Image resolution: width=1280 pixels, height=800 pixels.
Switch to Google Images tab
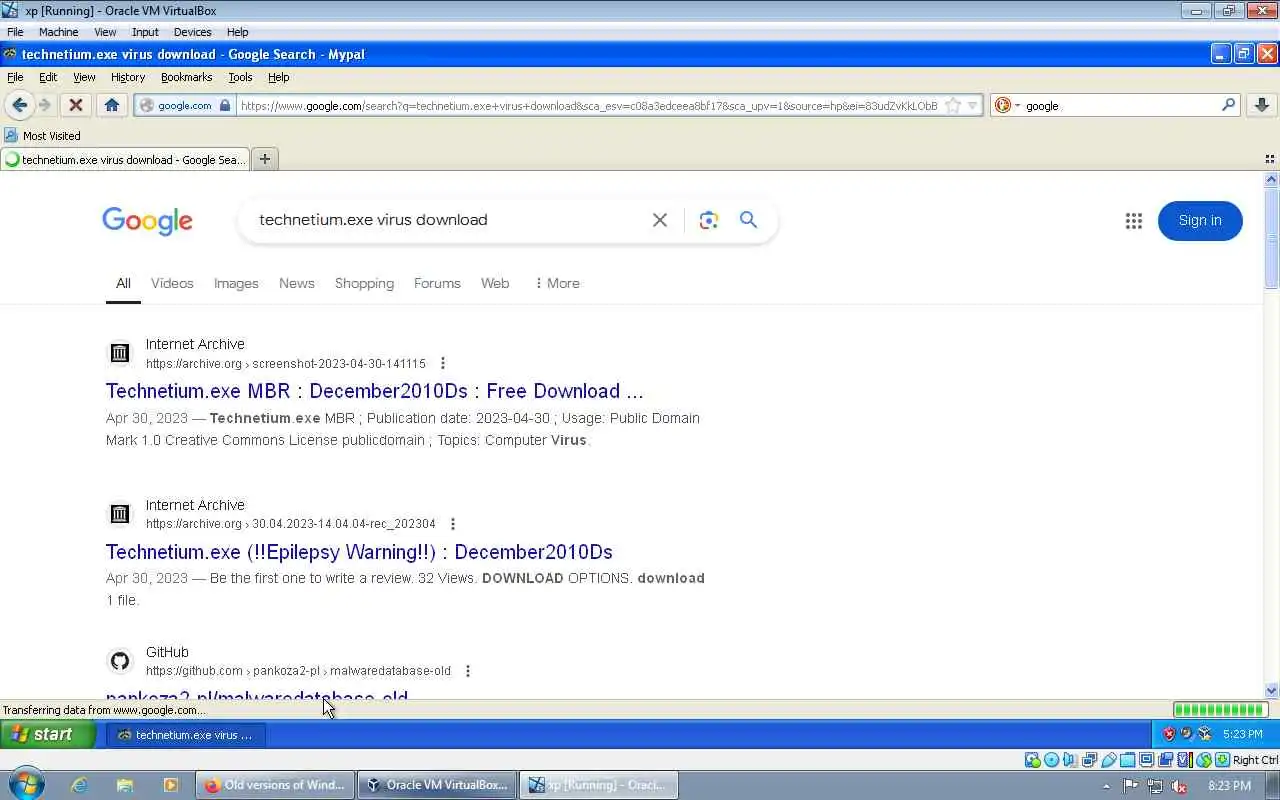coord(236,283)
